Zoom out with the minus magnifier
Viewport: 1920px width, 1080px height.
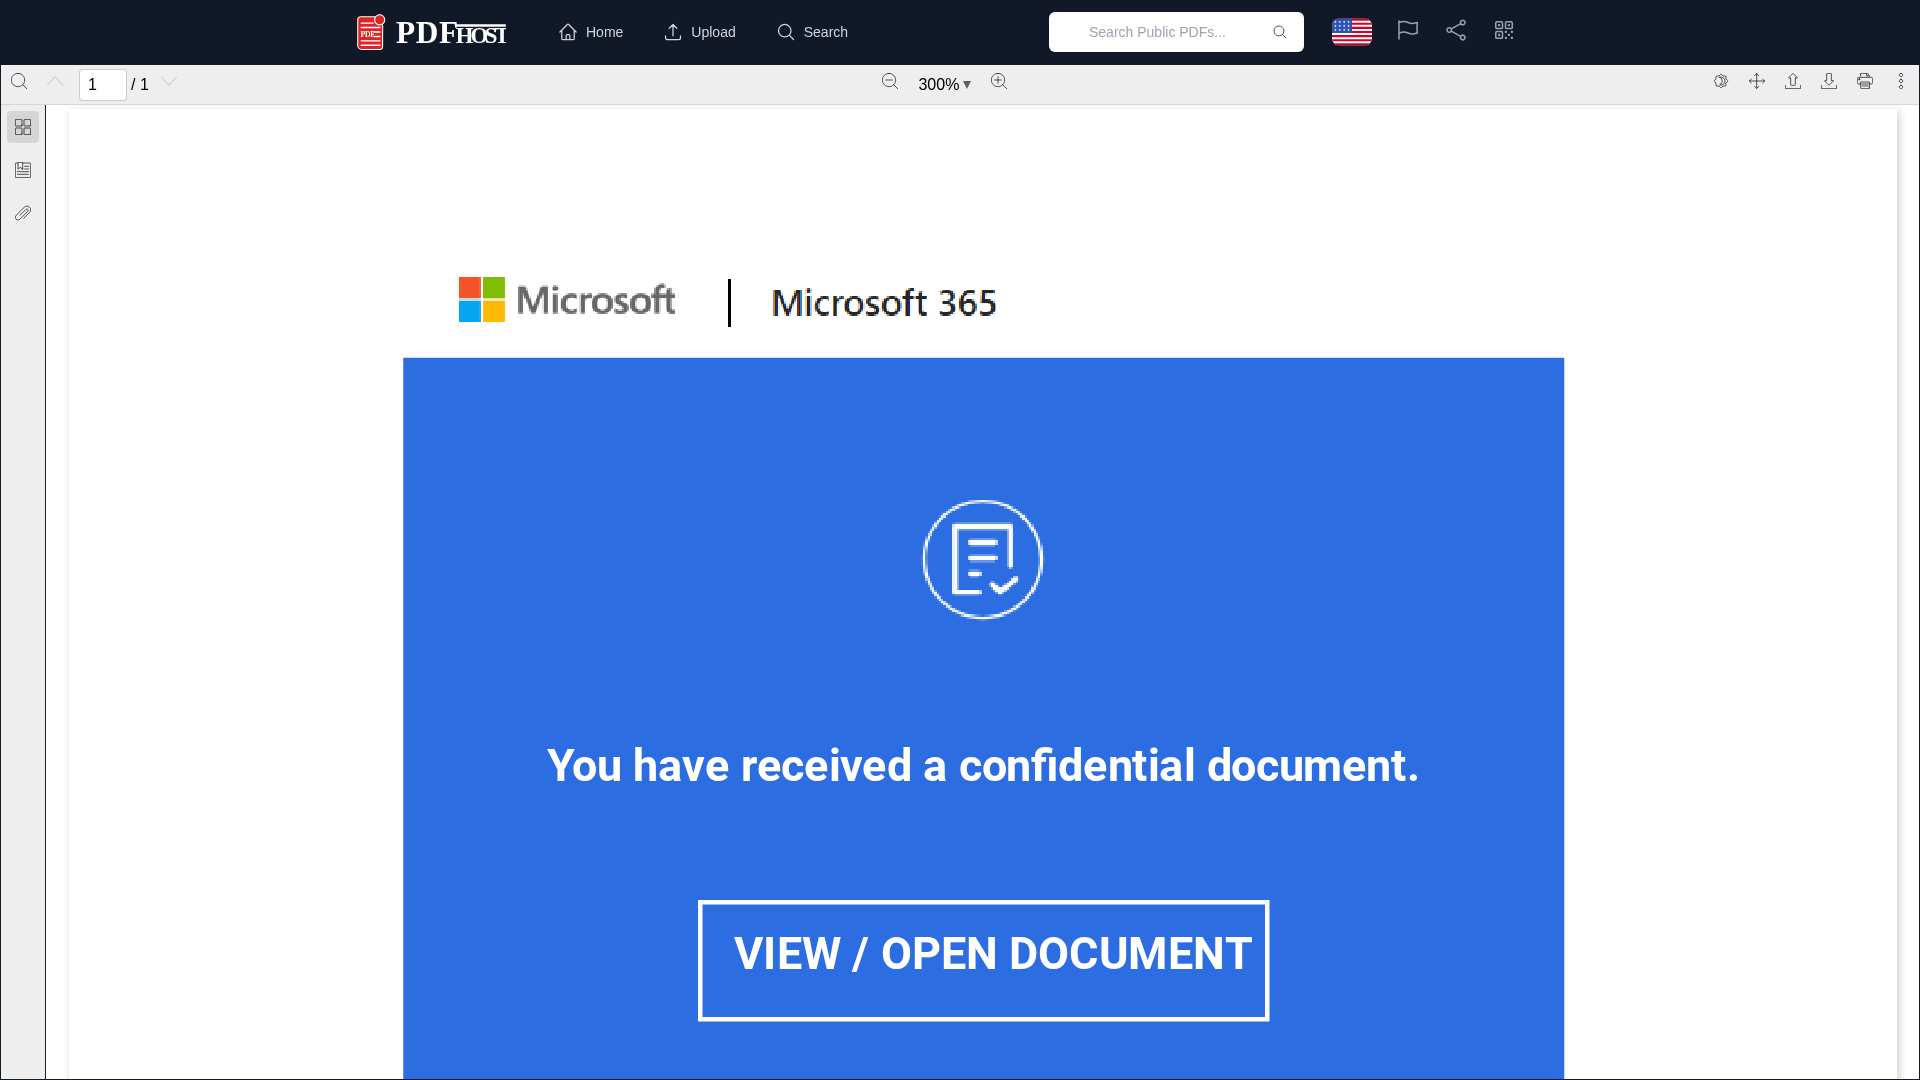click(x=890, y=81)
